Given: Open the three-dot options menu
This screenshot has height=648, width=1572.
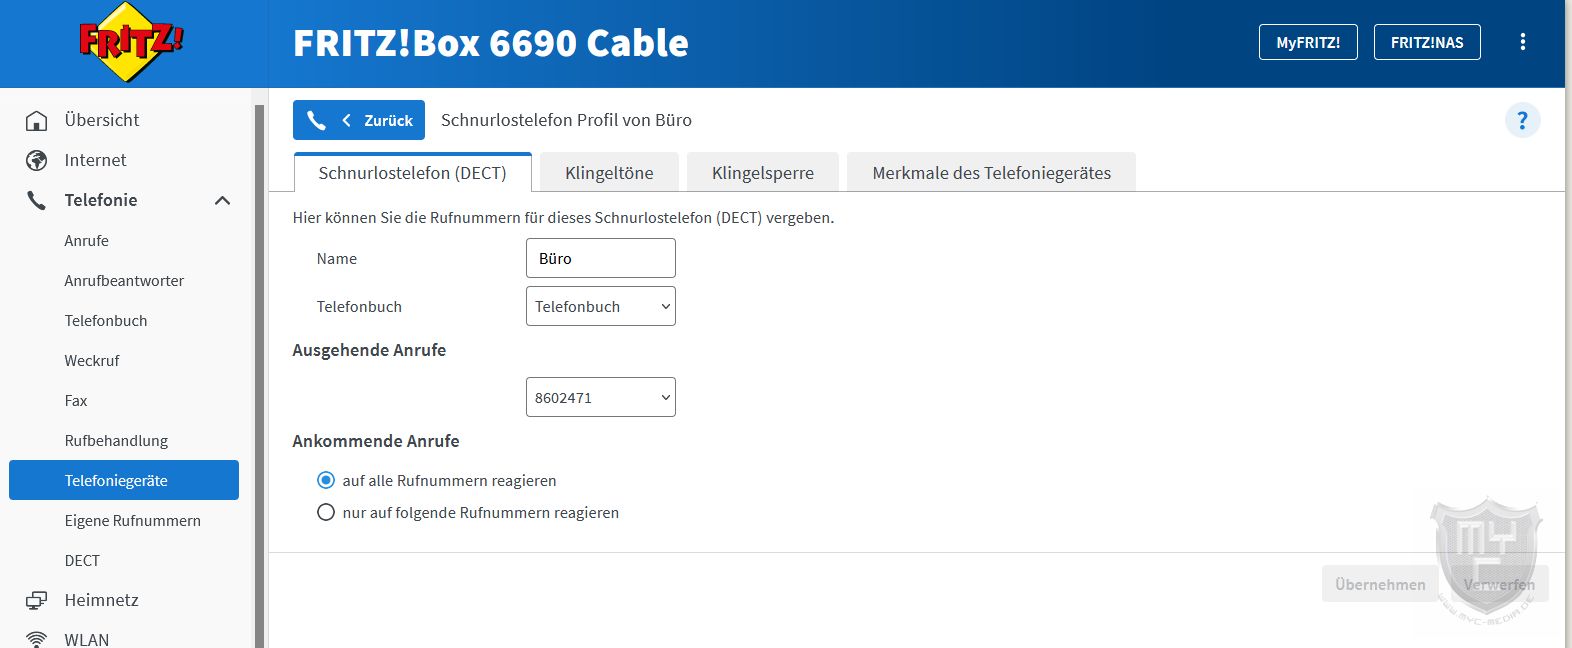Looking at the screenshot, I should click(x=1522, y=42).
